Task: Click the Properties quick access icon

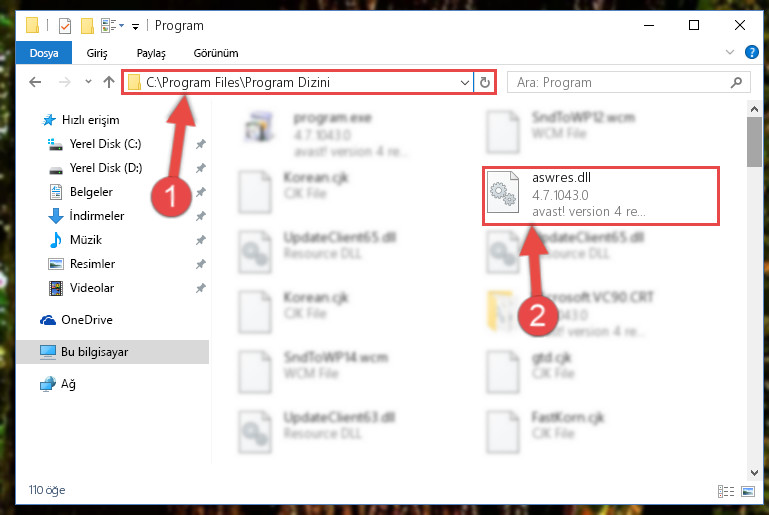Action: (x=64, y=26)
